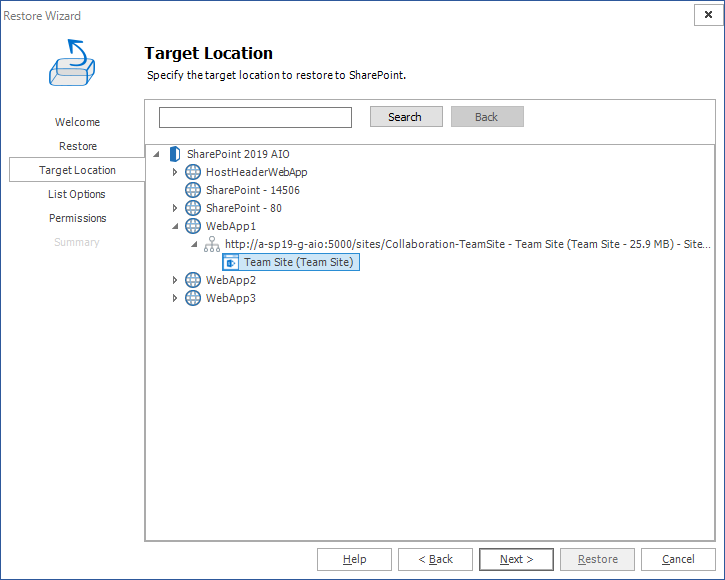
Task: Select WebApp3 in the tree
Action: pos(231,298)
